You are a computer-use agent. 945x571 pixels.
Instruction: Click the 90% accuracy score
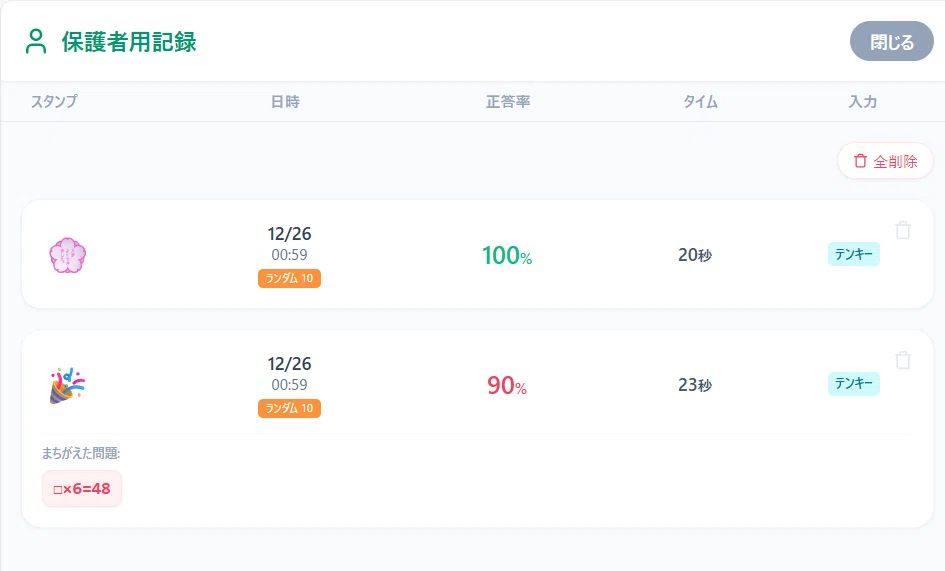[x=507, y=385]
